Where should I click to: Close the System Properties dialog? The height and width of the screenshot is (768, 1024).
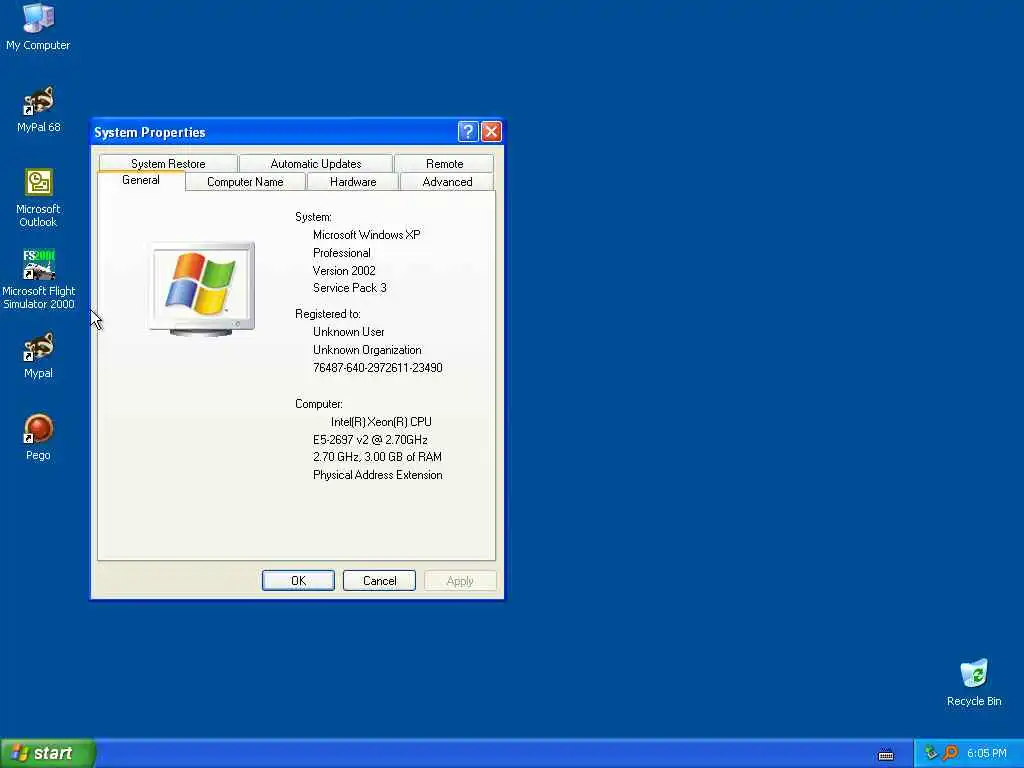click(491, 132)
